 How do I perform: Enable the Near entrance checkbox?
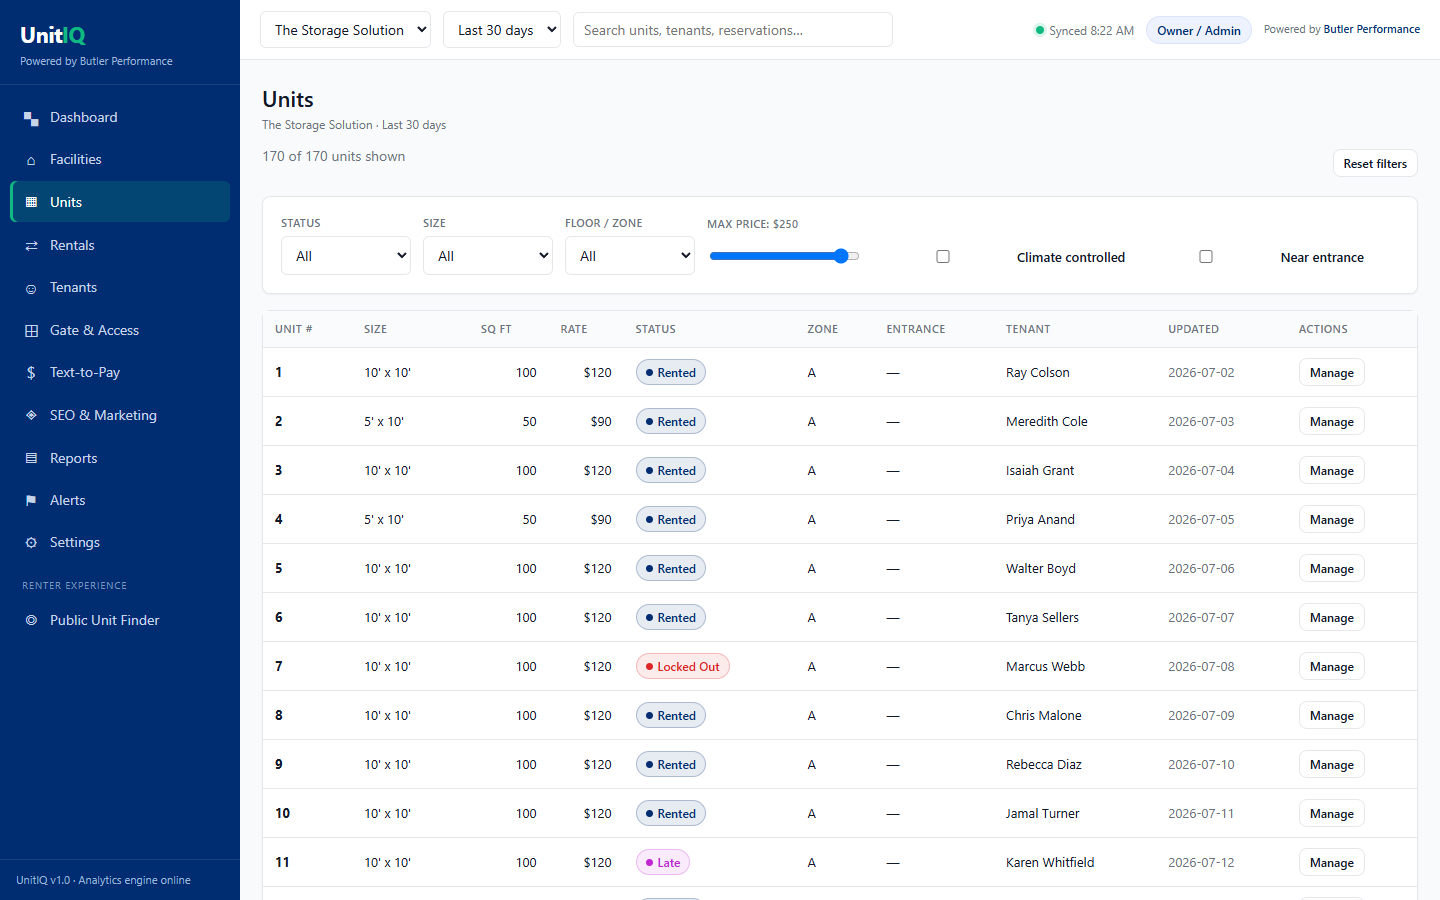tap(1206, 257)
